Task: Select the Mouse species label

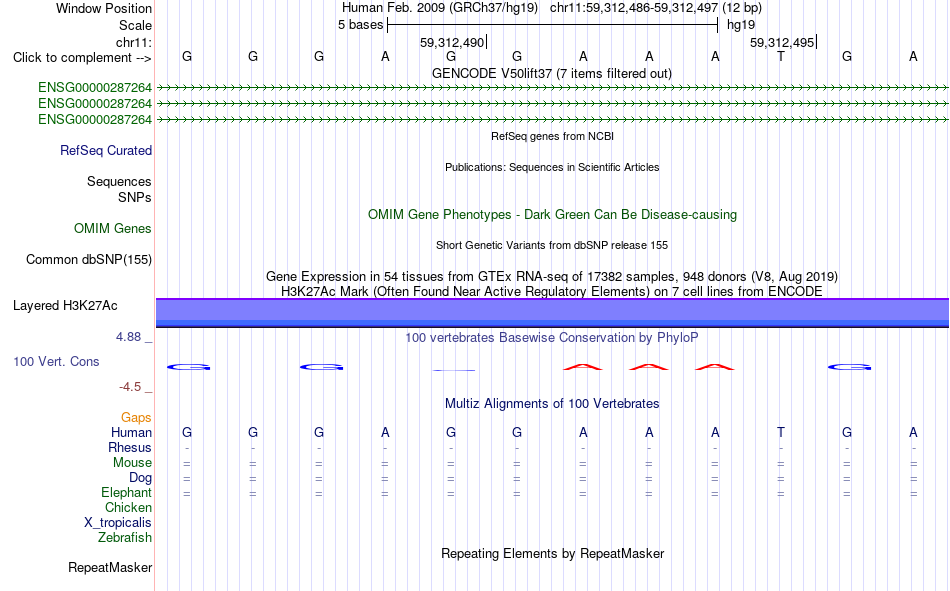Action: [132, 462]
